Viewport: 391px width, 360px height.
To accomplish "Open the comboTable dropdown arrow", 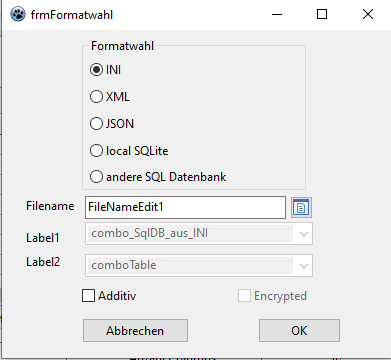I will point(304,266).
